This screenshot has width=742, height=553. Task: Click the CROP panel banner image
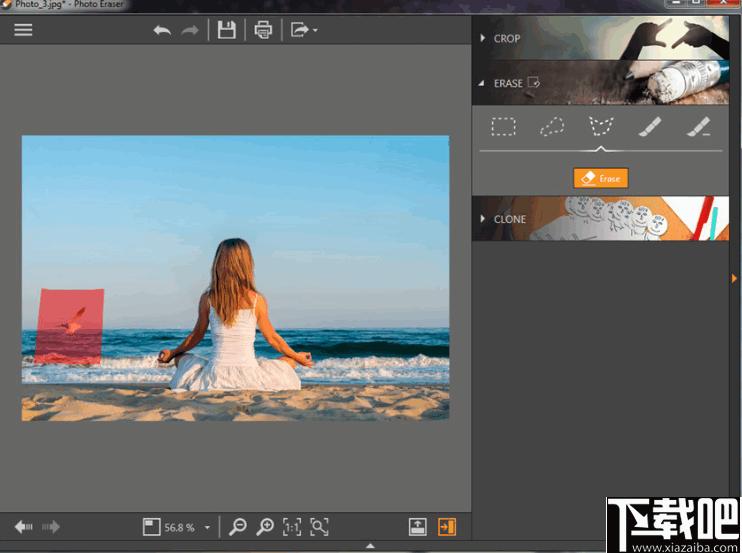[x=601, y=38]
